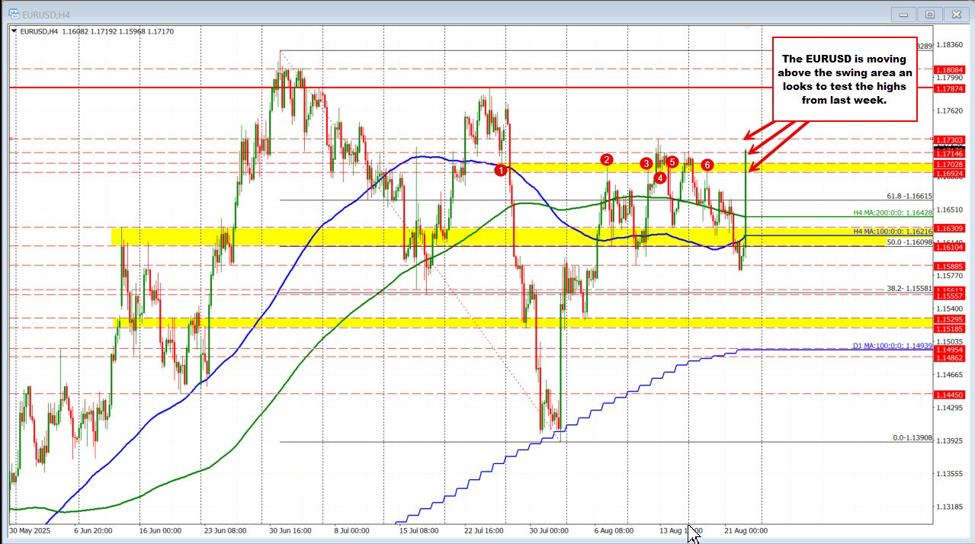
Task: Click the EURUSD,H4 chart window icon
Action: [10, 14]
